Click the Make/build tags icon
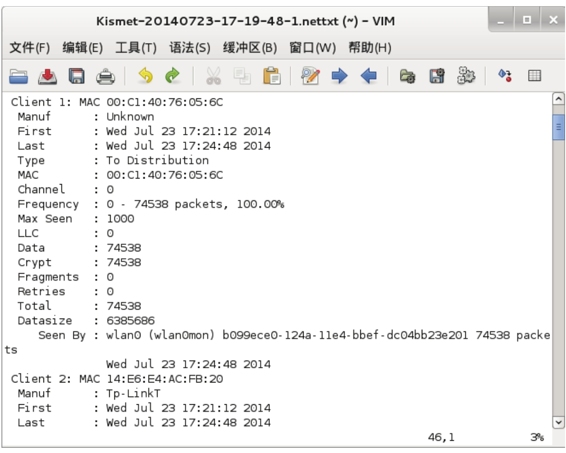Screen dimensions: 566x453 pyautogui.click(x=505, y=75)
